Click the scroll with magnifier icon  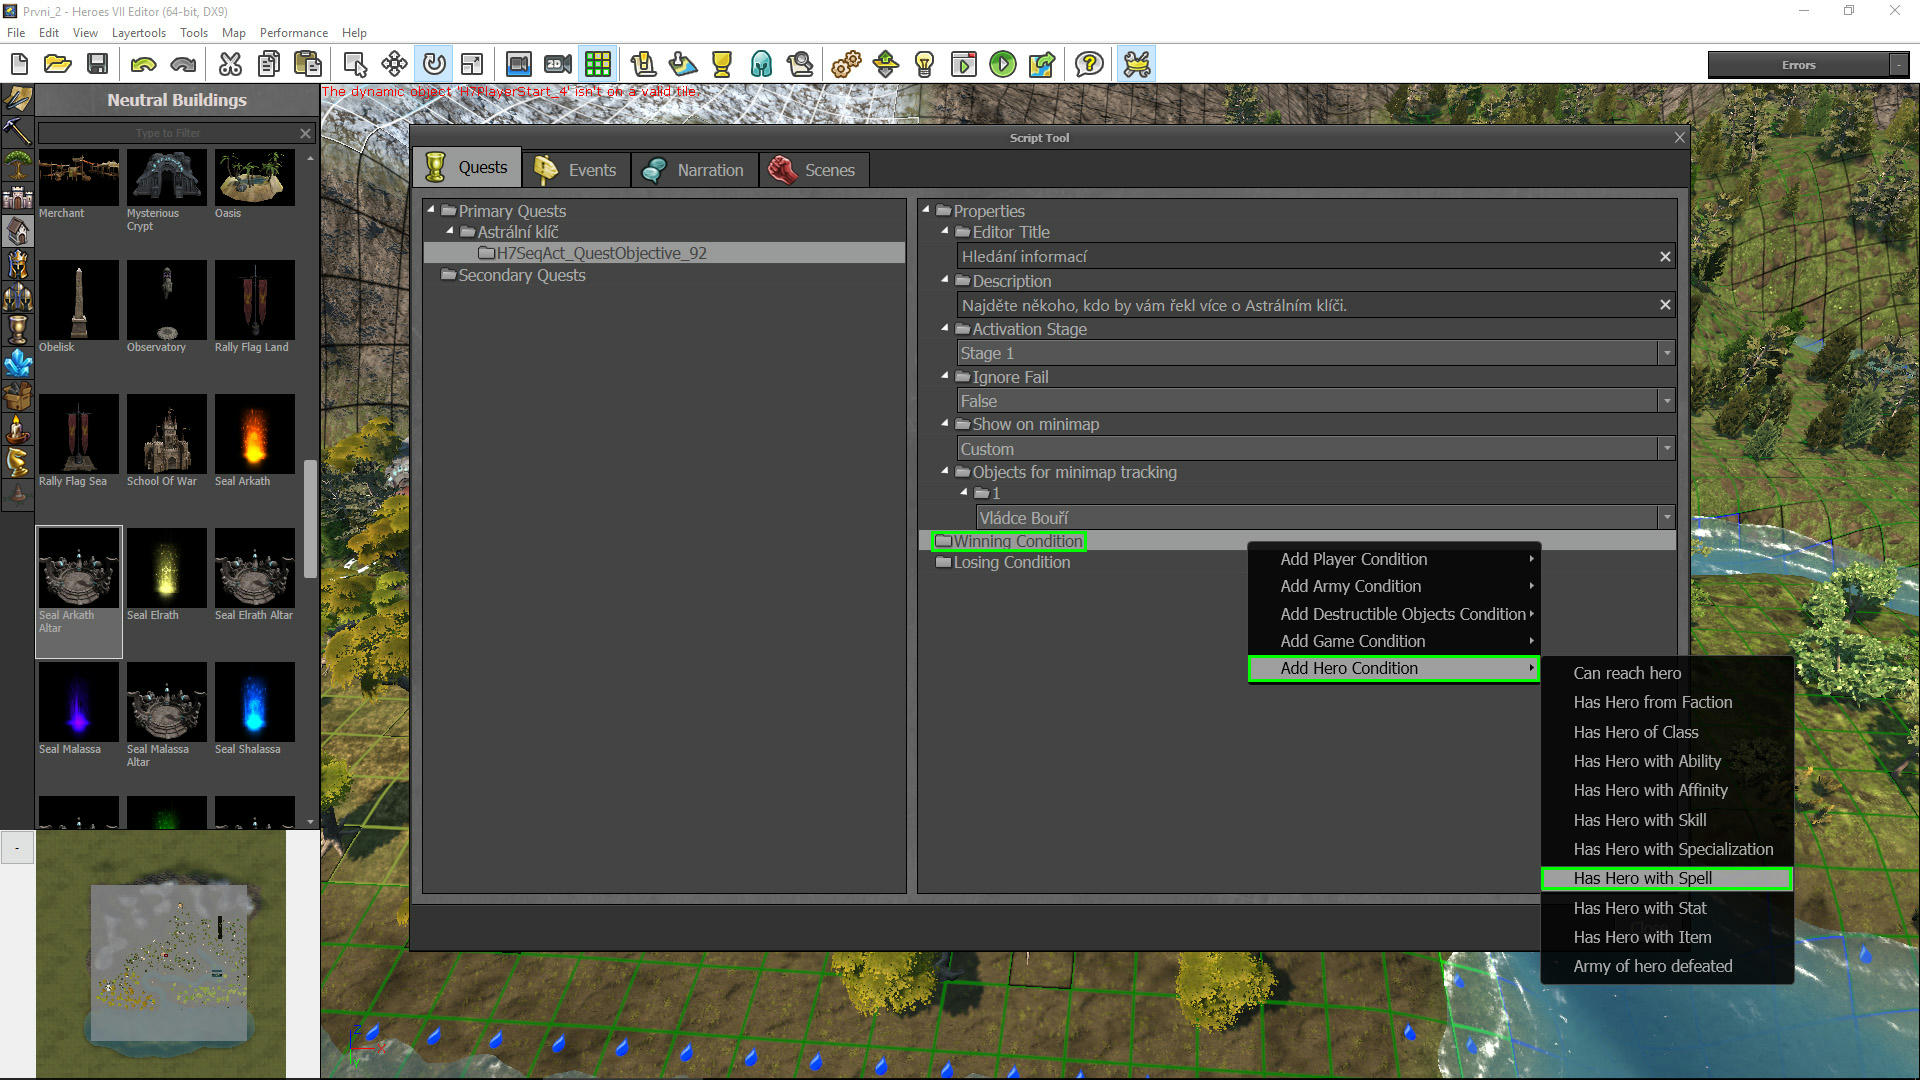click(800, 65)
